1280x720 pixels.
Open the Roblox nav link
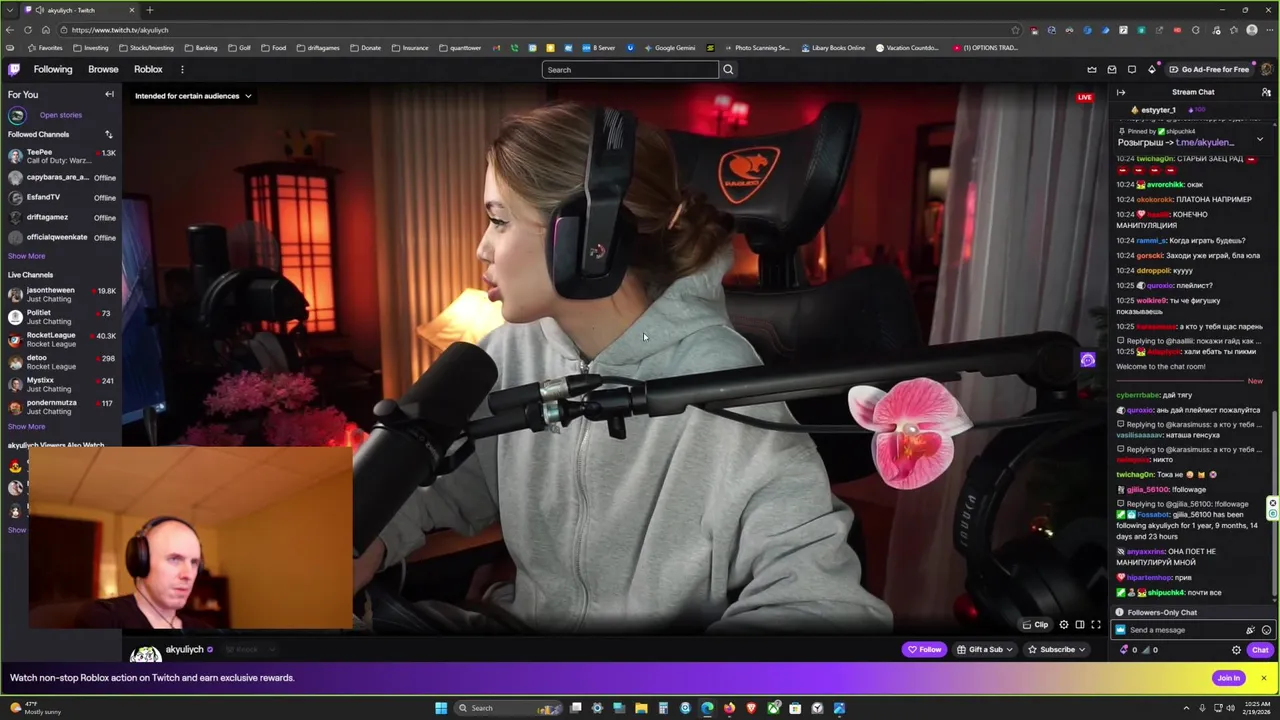tap(148, 70)
